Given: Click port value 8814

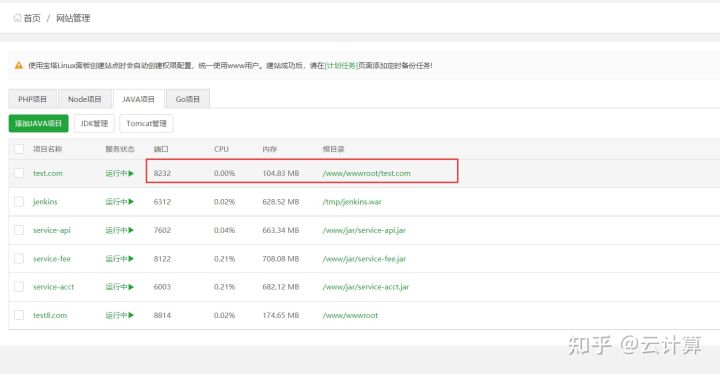Looking at the screenshot, I should pos(162,315).
